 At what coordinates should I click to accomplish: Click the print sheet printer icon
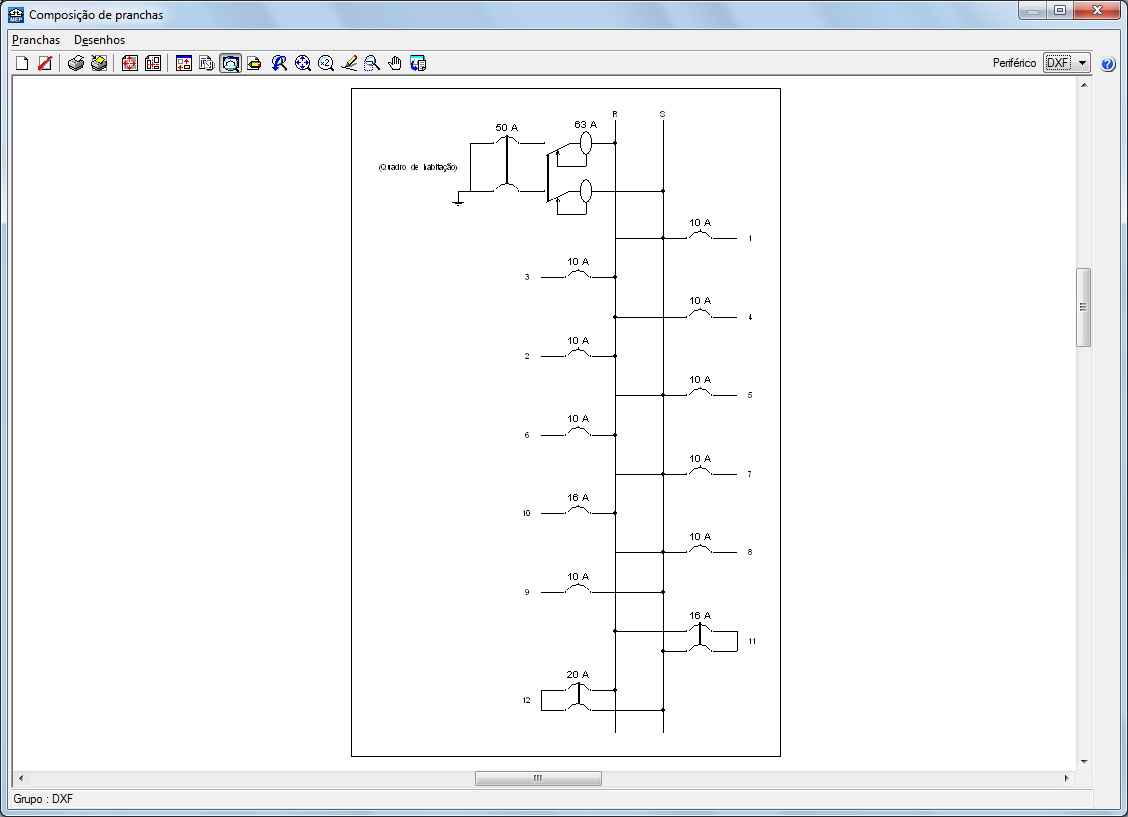click(76, 63)
